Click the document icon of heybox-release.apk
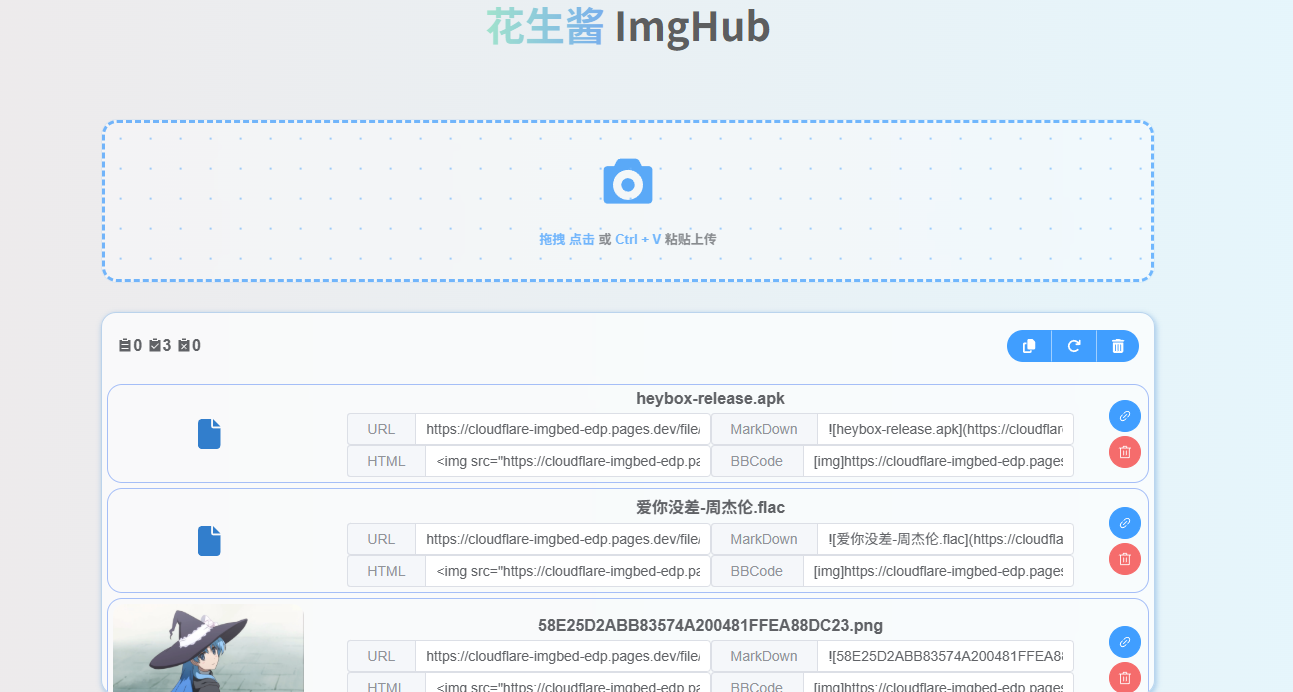The width and height of the screenshot is (1293, 692). coord(209,434)
